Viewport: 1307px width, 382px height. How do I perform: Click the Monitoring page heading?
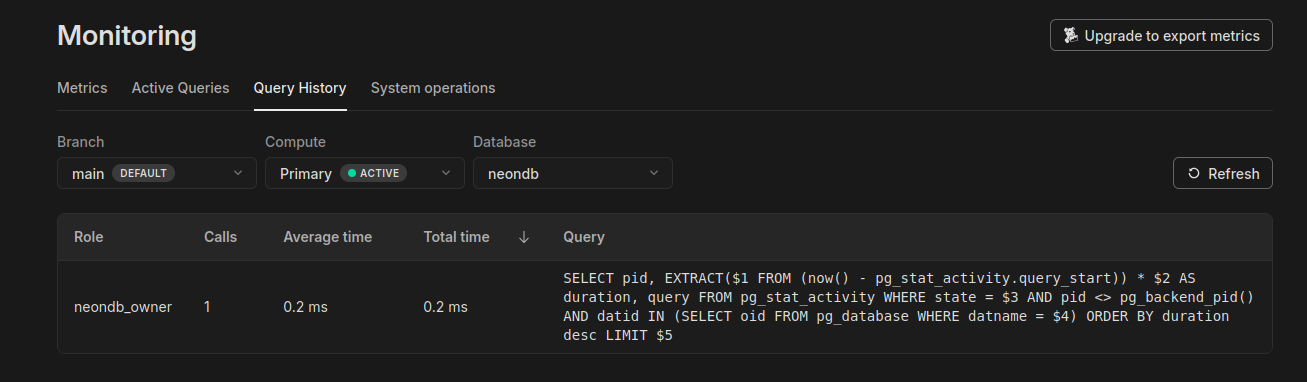click(x=127, y=36)
